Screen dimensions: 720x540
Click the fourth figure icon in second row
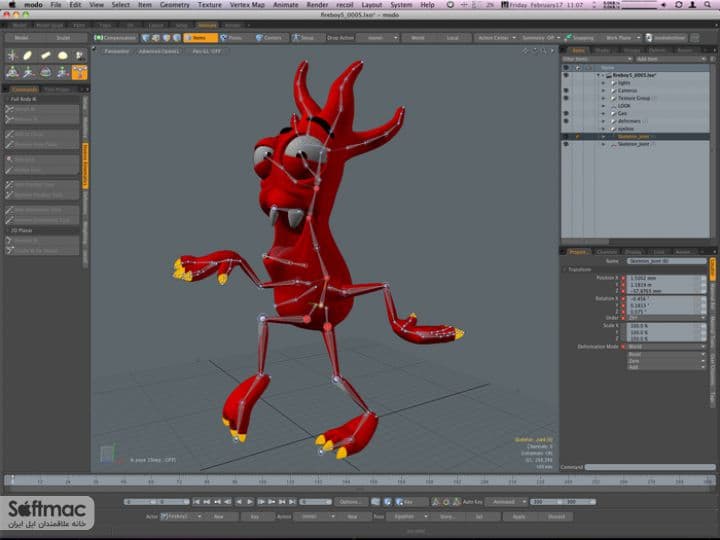(x=62, y=72)
